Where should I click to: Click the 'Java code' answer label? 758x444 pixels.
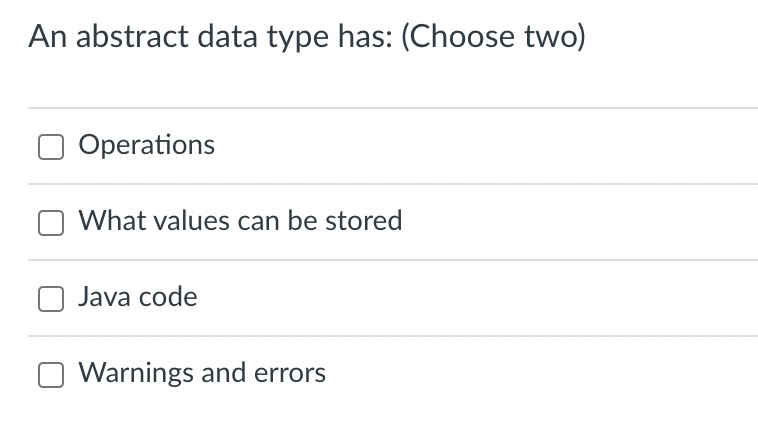click(x=137, y=297)
